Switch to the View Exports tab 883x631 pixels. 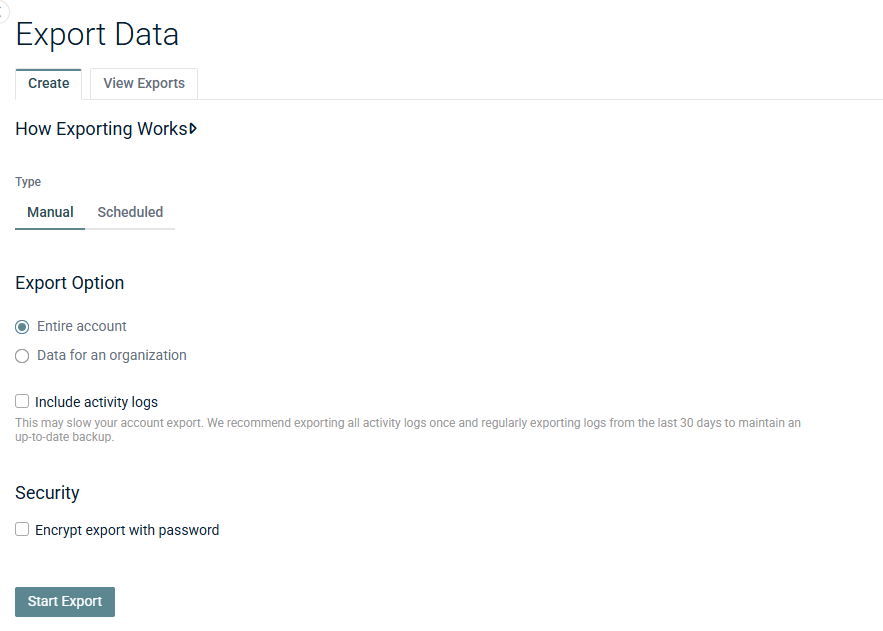[144, 83]
